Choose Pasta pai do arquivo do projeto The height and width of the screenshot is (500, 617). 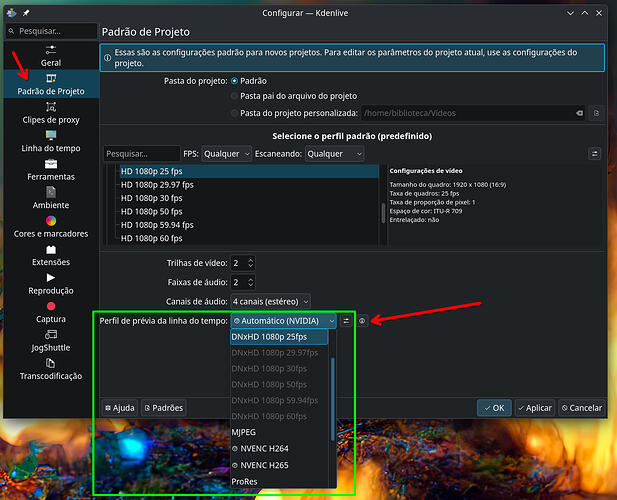(236, 96)
